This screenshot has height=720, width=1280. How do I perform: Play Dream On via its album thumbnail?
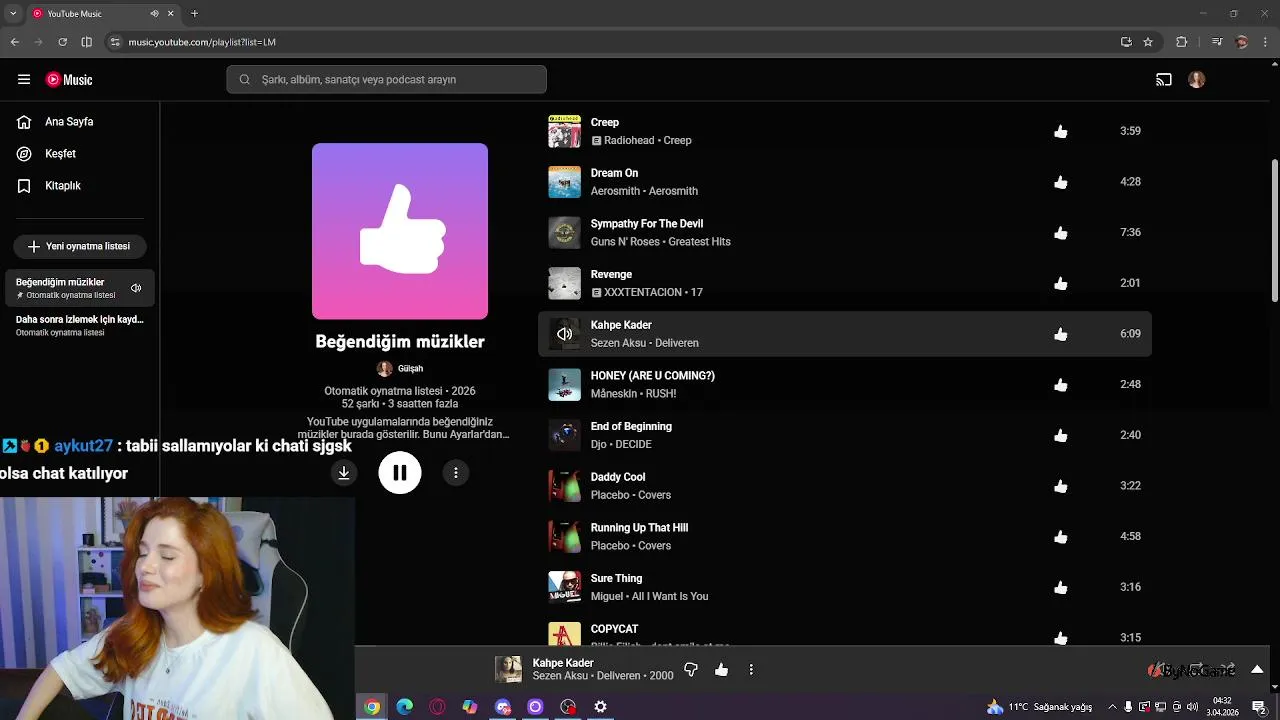[564, 182]
